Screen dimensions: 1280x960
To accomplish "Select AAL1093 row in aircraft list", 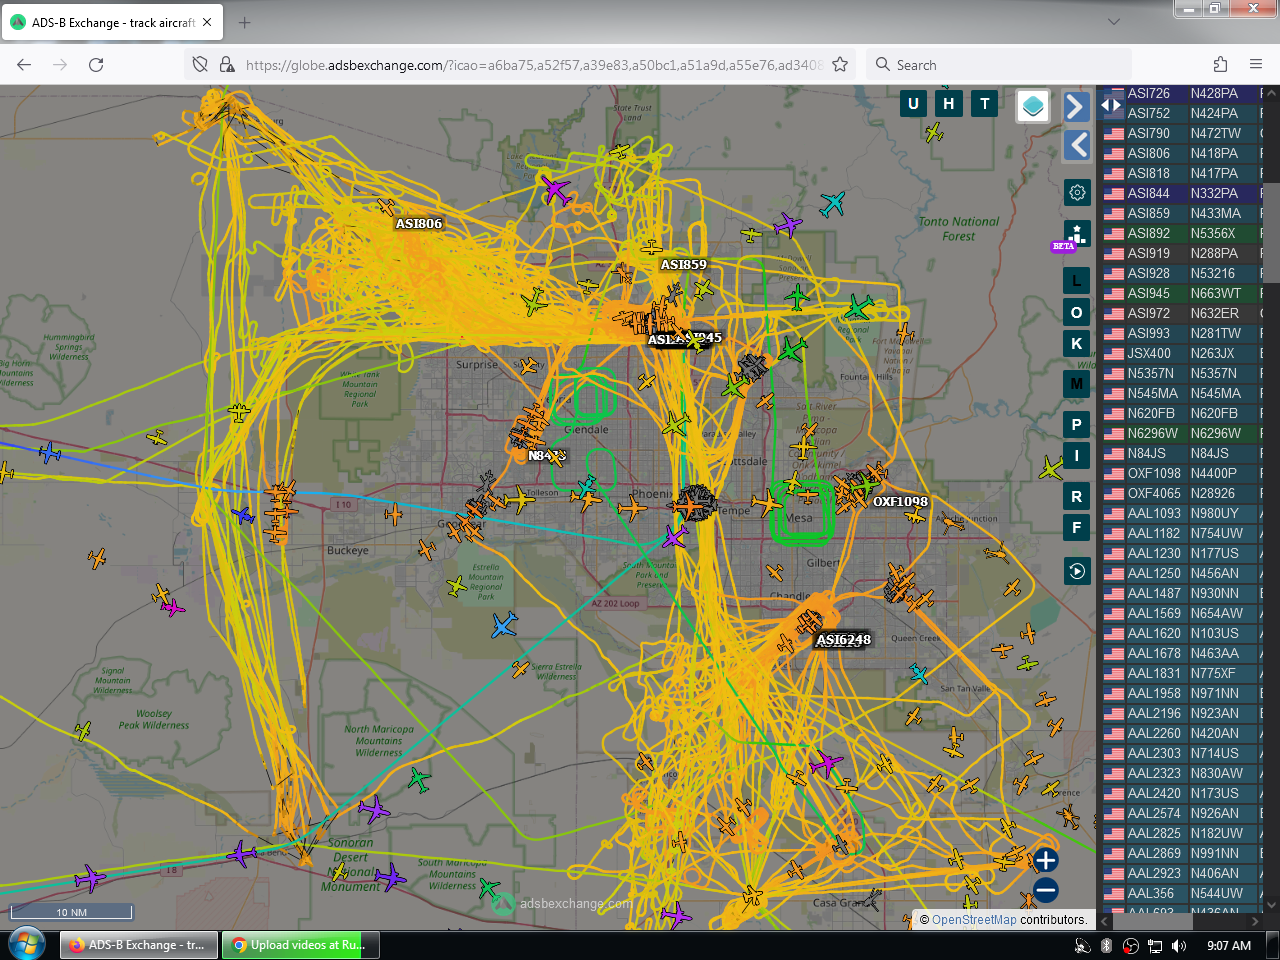I will (1183, 513).
